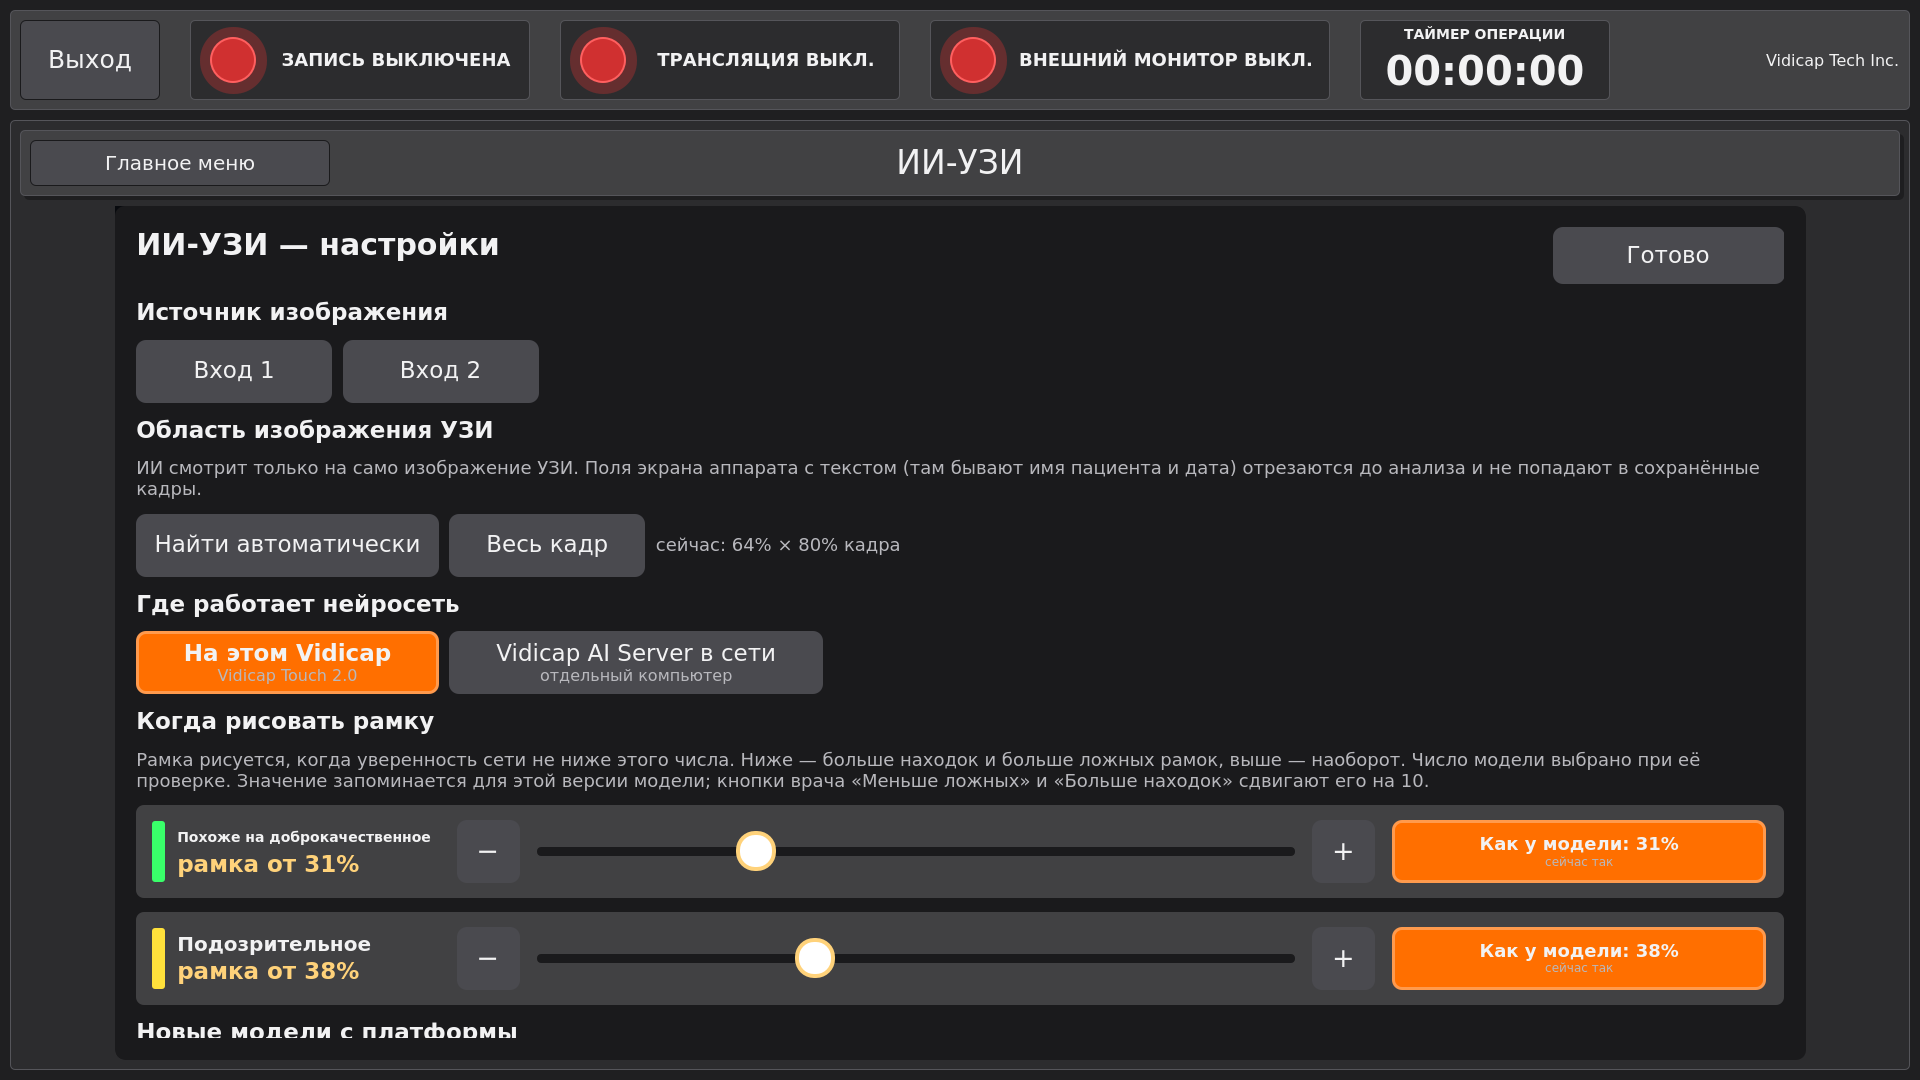Screen dimensions: 1920x1080
Task: Click Источник изображения heading
Action: (292, 312)
